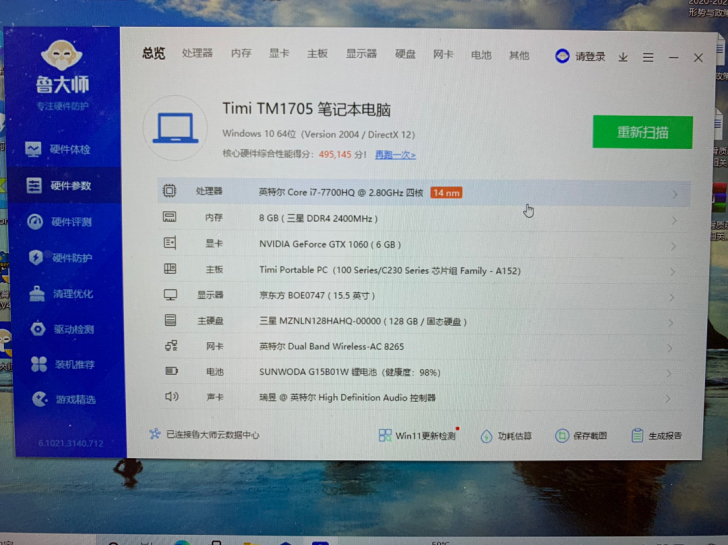Click 保存截图 to save screenshot
728x545 pixels.
(581, 436)
